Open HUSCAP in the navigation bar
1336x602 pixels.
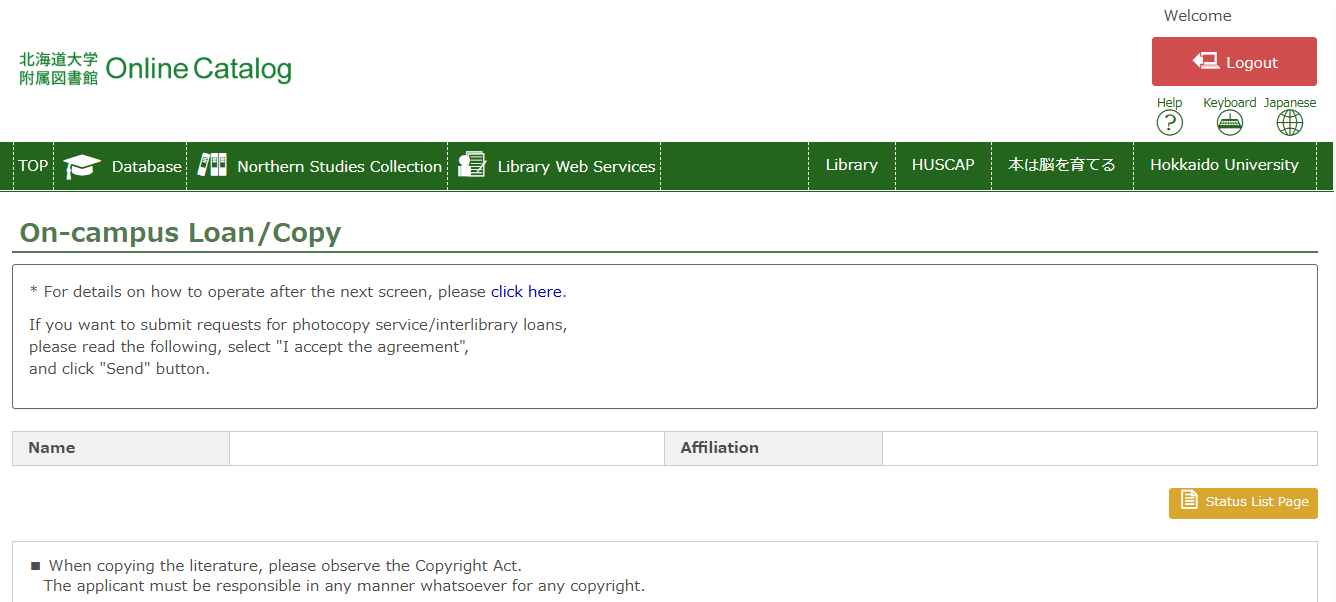pyautogui.click(x=942, y=165)
